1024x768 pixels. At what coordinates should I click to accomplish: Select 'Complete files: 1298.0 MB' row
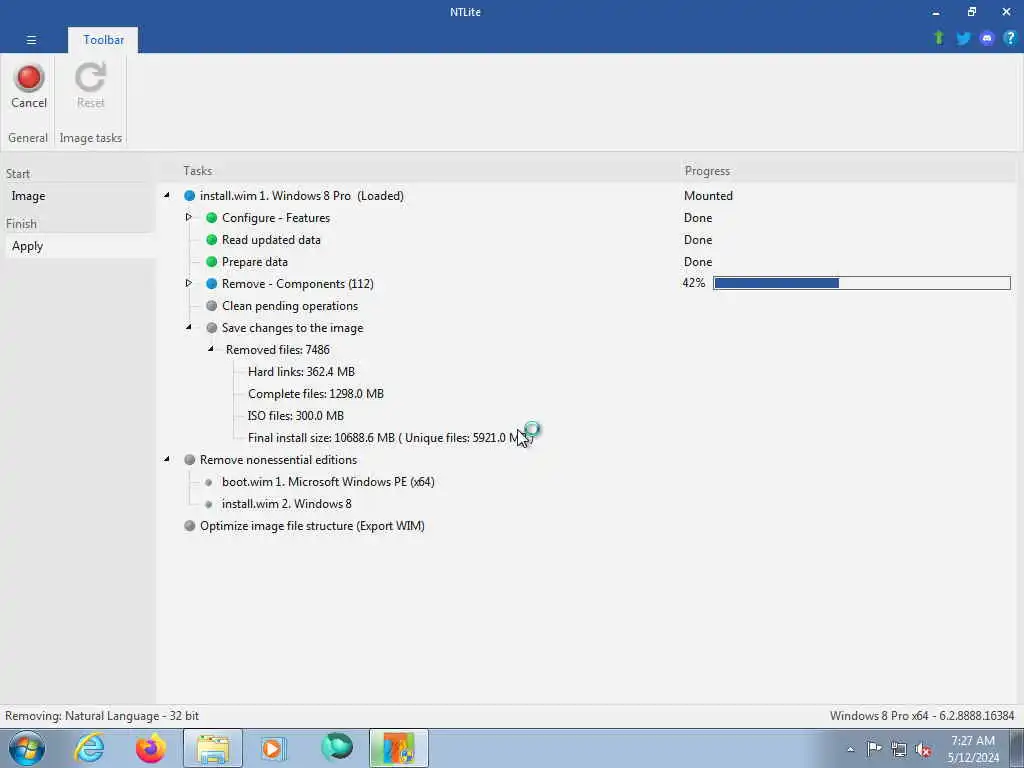click(315, 394)
